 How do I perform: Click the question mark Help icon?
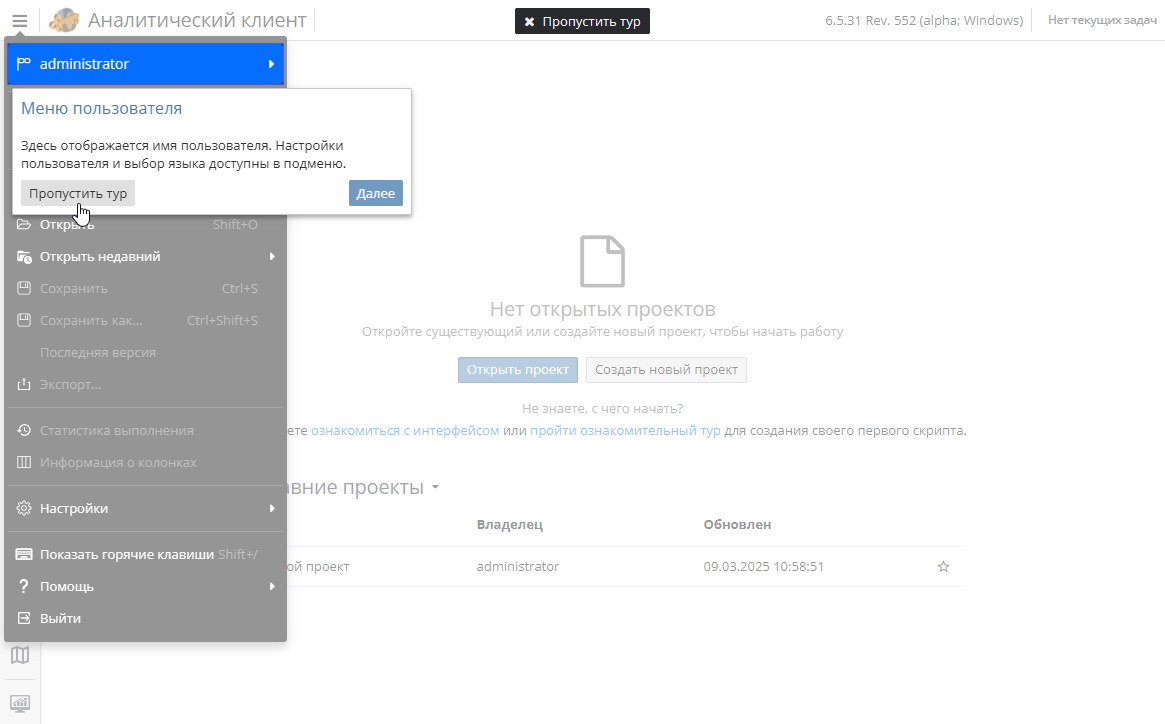(25, 586)
